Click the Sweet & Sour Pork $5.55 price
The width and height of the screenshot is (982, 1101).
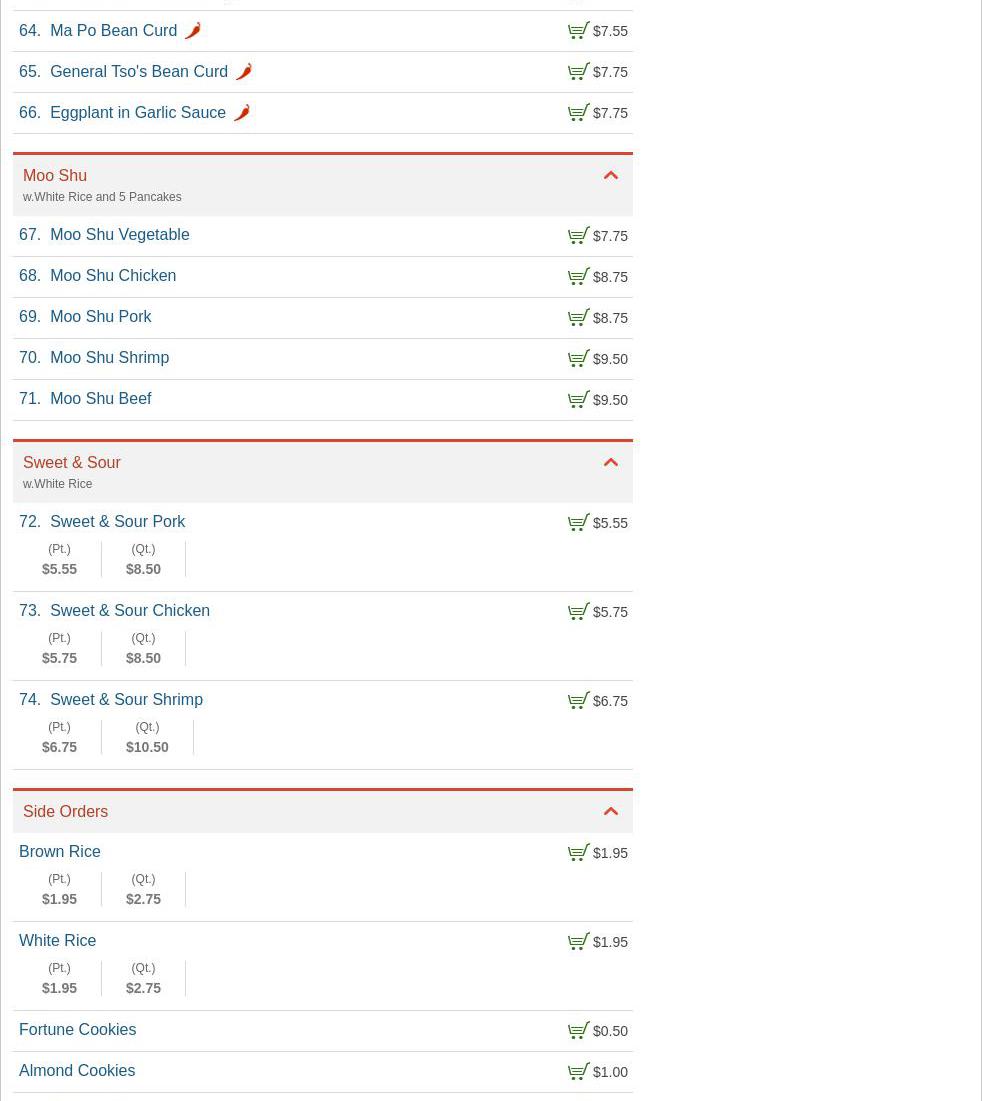click(x=610, y=523)
